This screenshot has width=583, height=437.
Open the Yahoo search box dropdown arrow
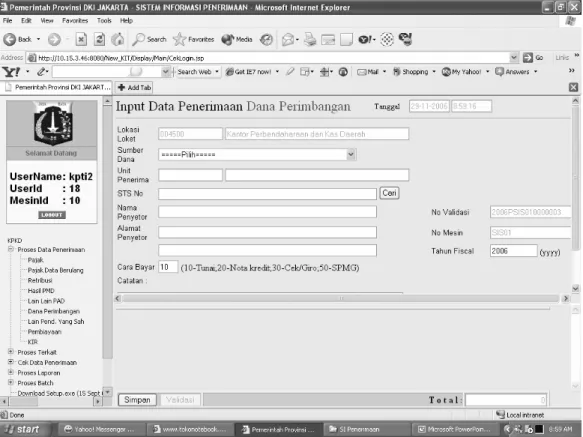(165, 71)
